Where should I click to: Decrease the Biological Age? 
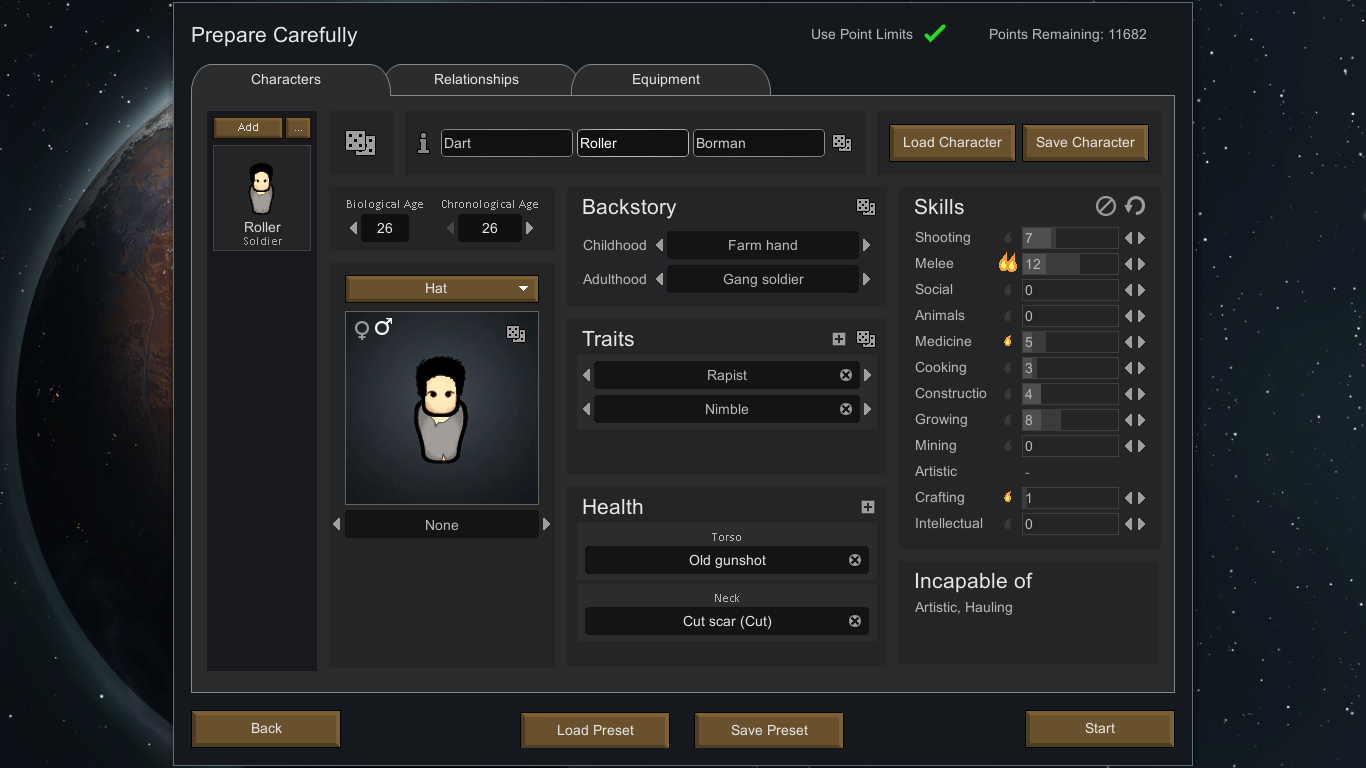coord(353,228)
